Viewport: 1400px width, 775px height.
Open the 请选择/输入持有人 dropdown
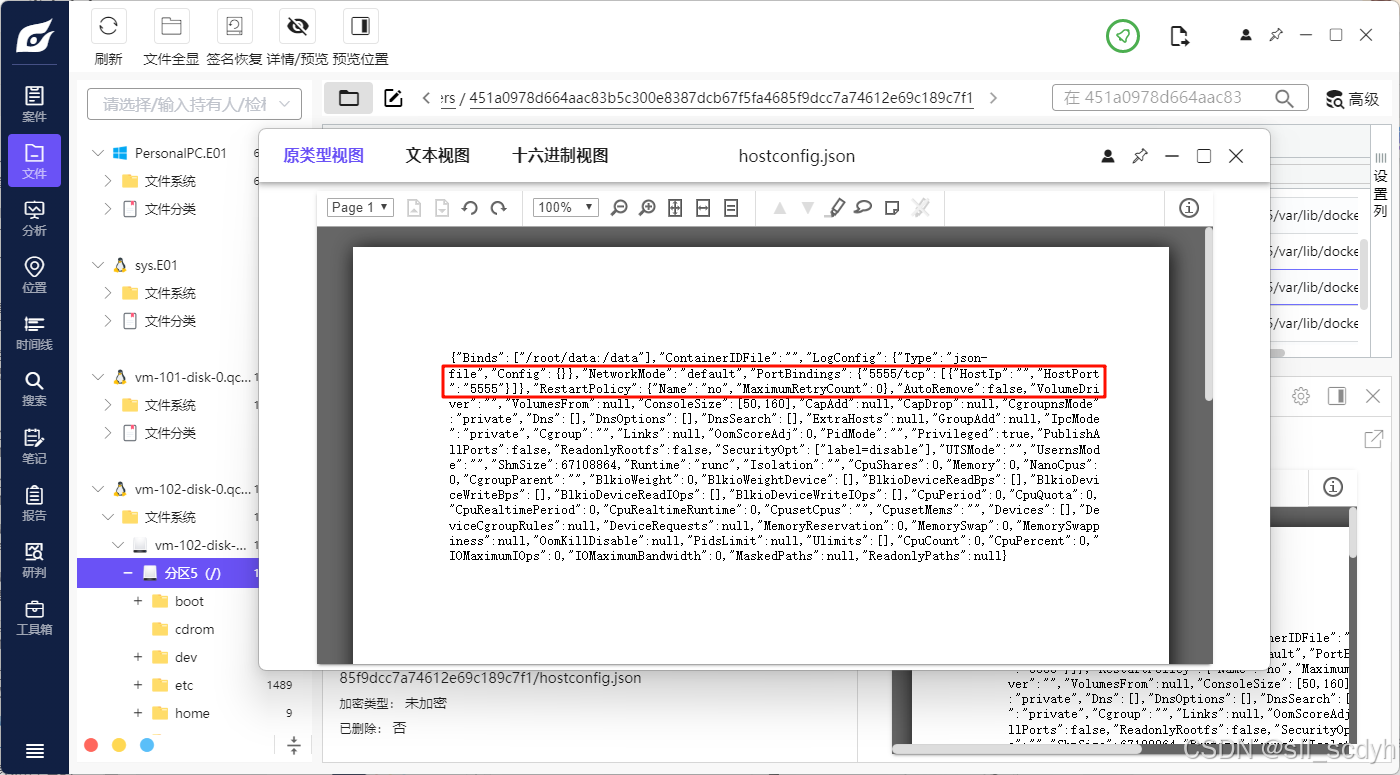coord(194,104)
